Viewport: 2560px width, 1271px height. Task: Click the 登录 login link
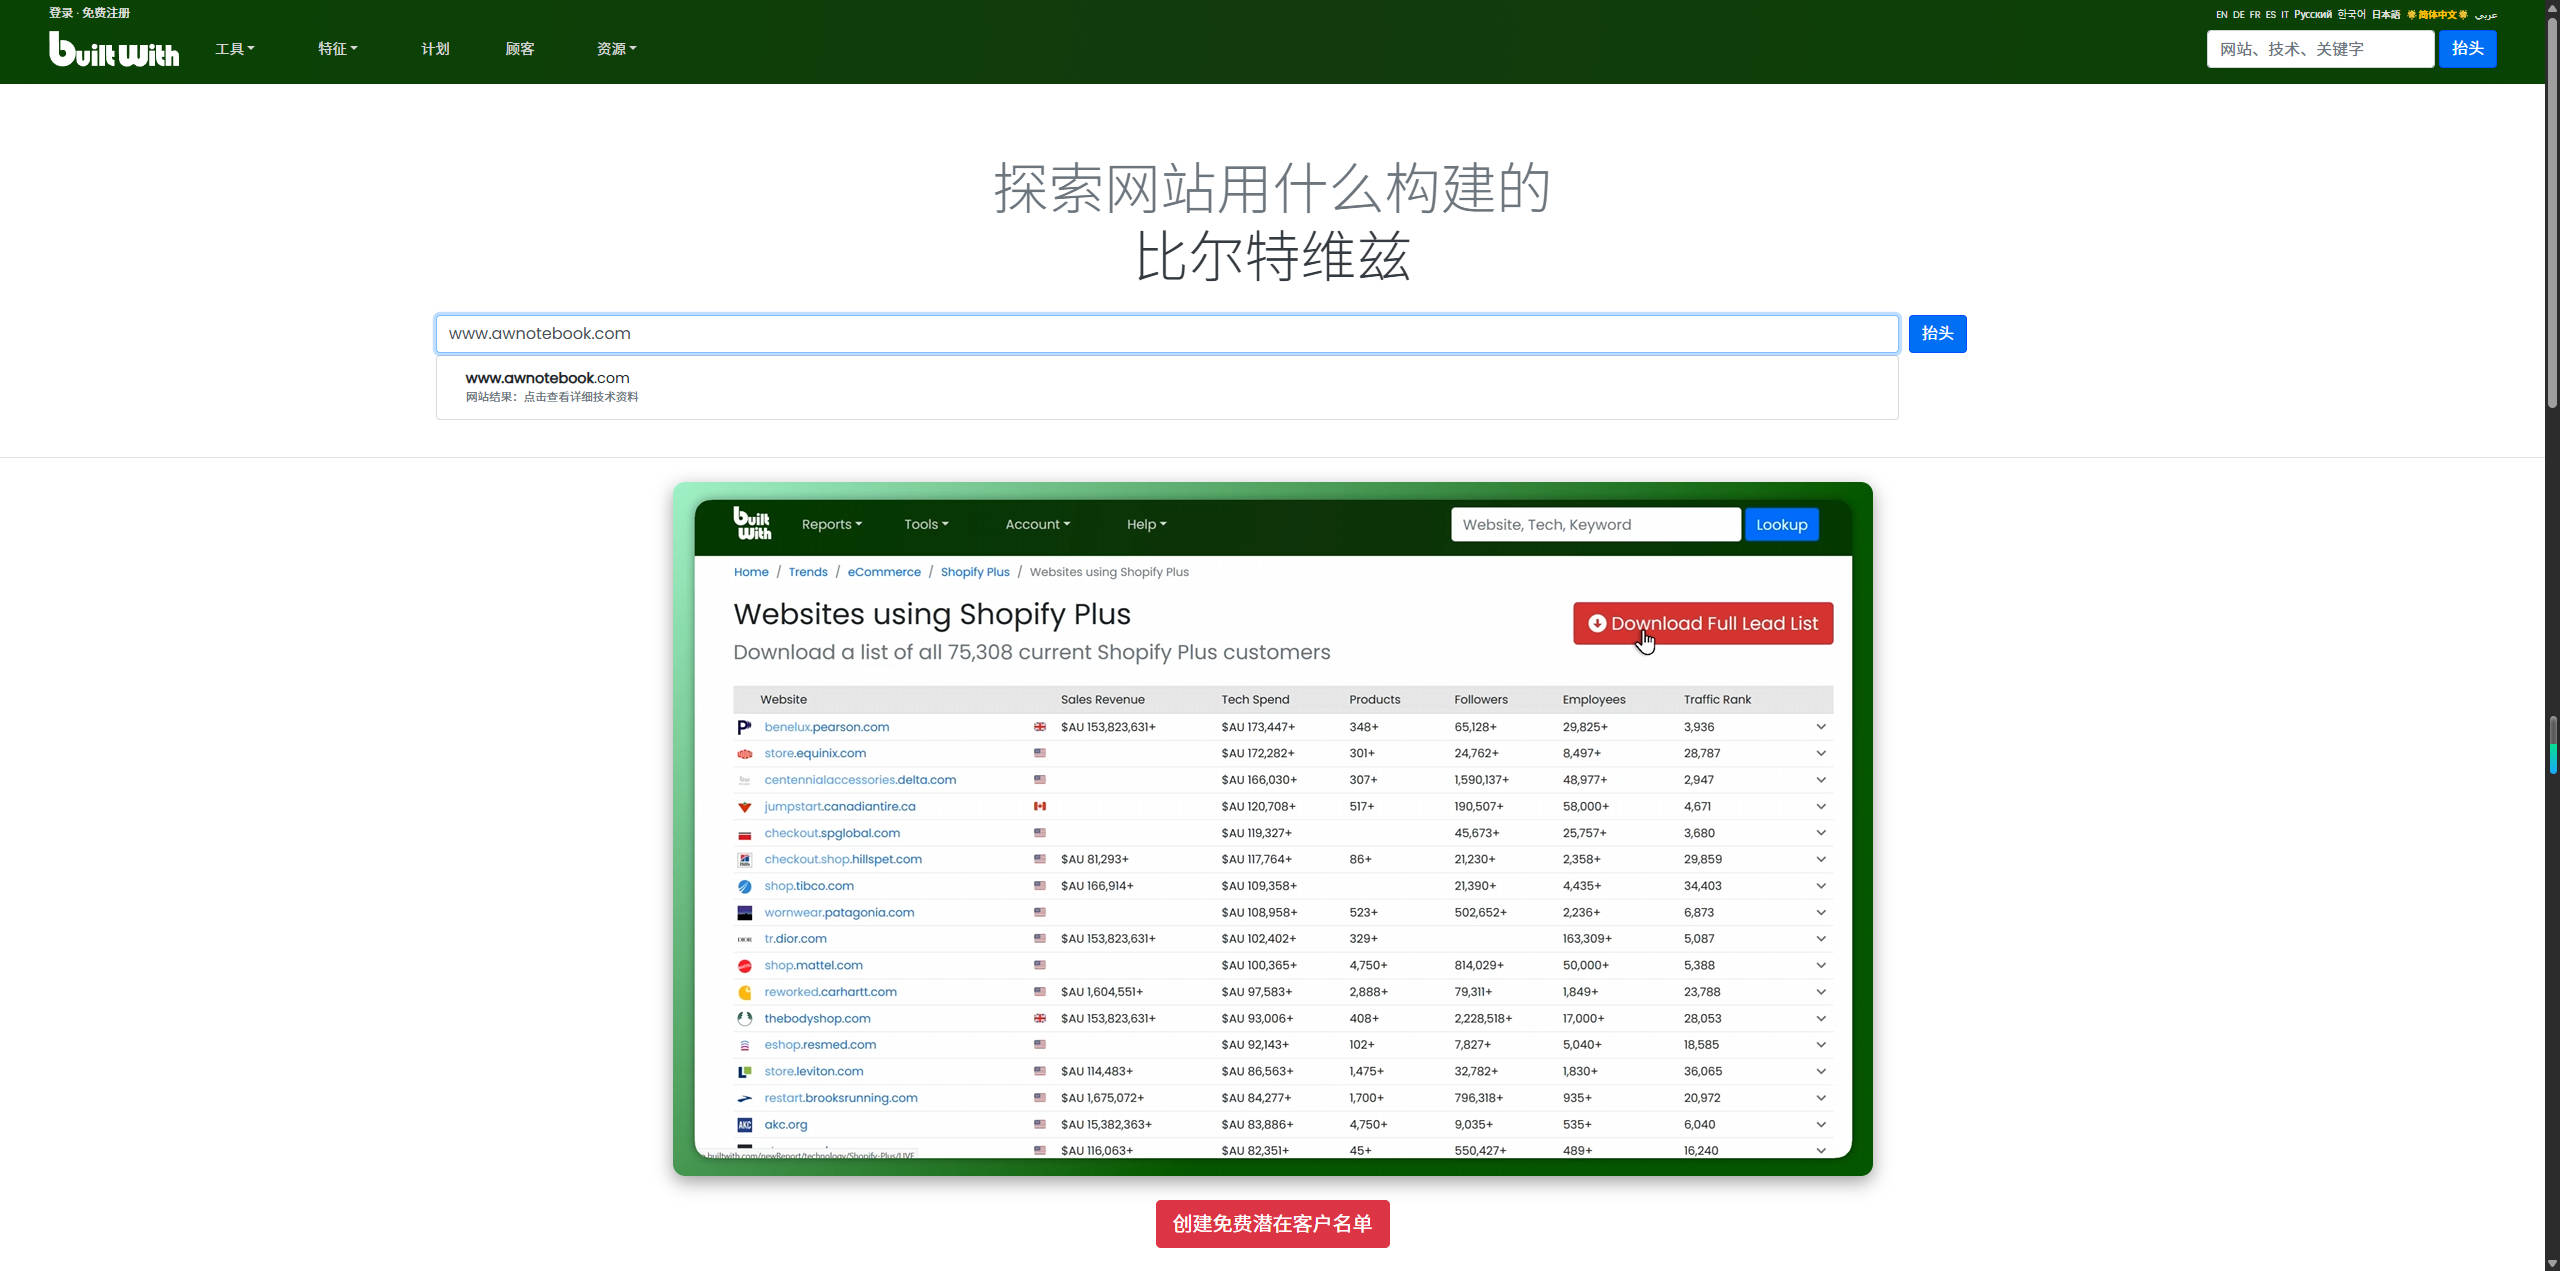point(61,13)
